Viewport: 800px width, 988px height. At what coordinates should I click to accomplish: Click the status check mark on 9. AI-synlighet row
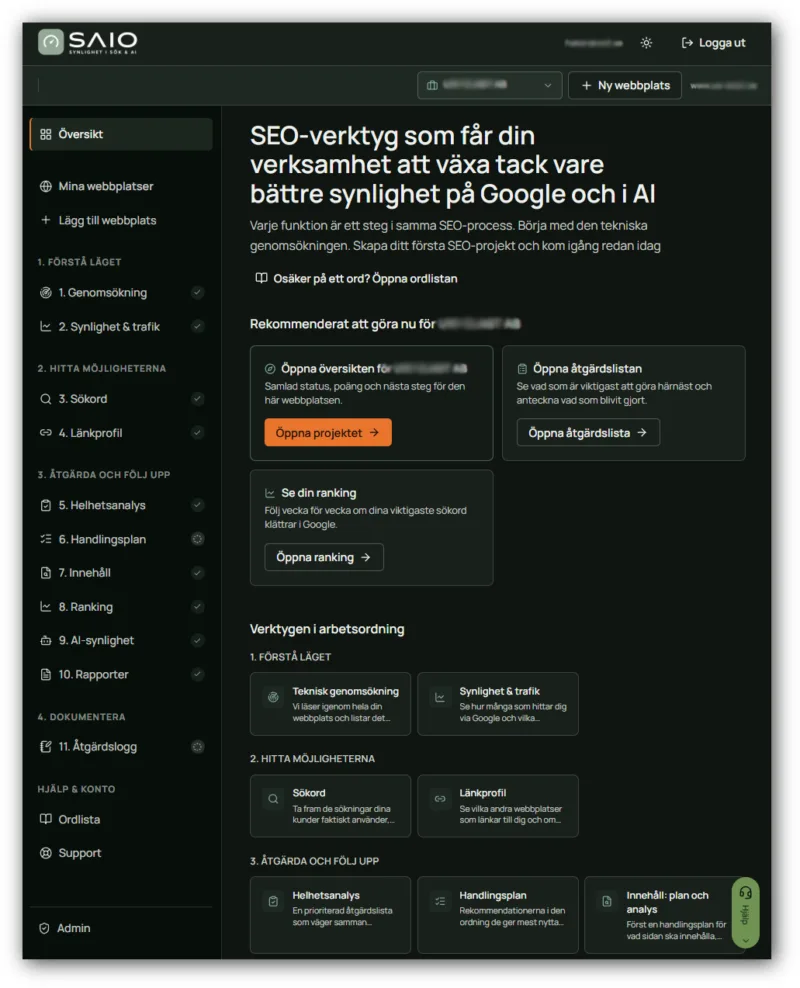[197, 640]
